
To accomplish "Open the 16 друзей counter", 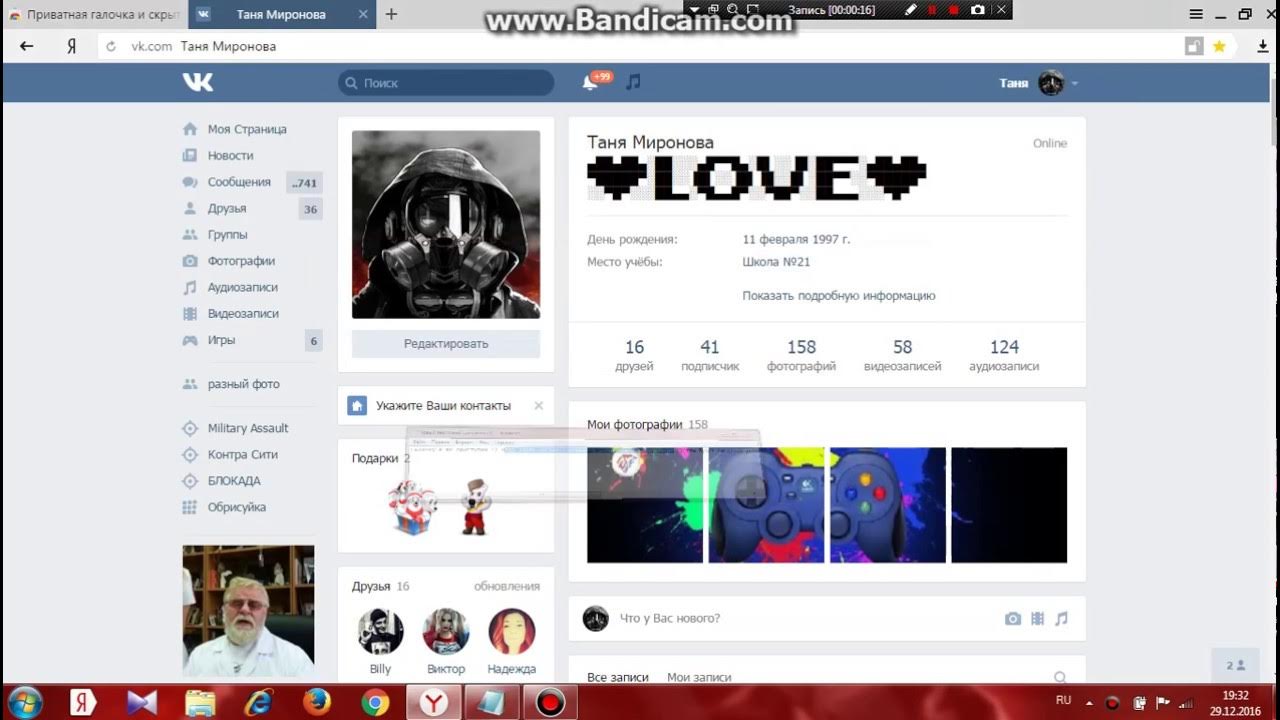I will tap(634, 355).
